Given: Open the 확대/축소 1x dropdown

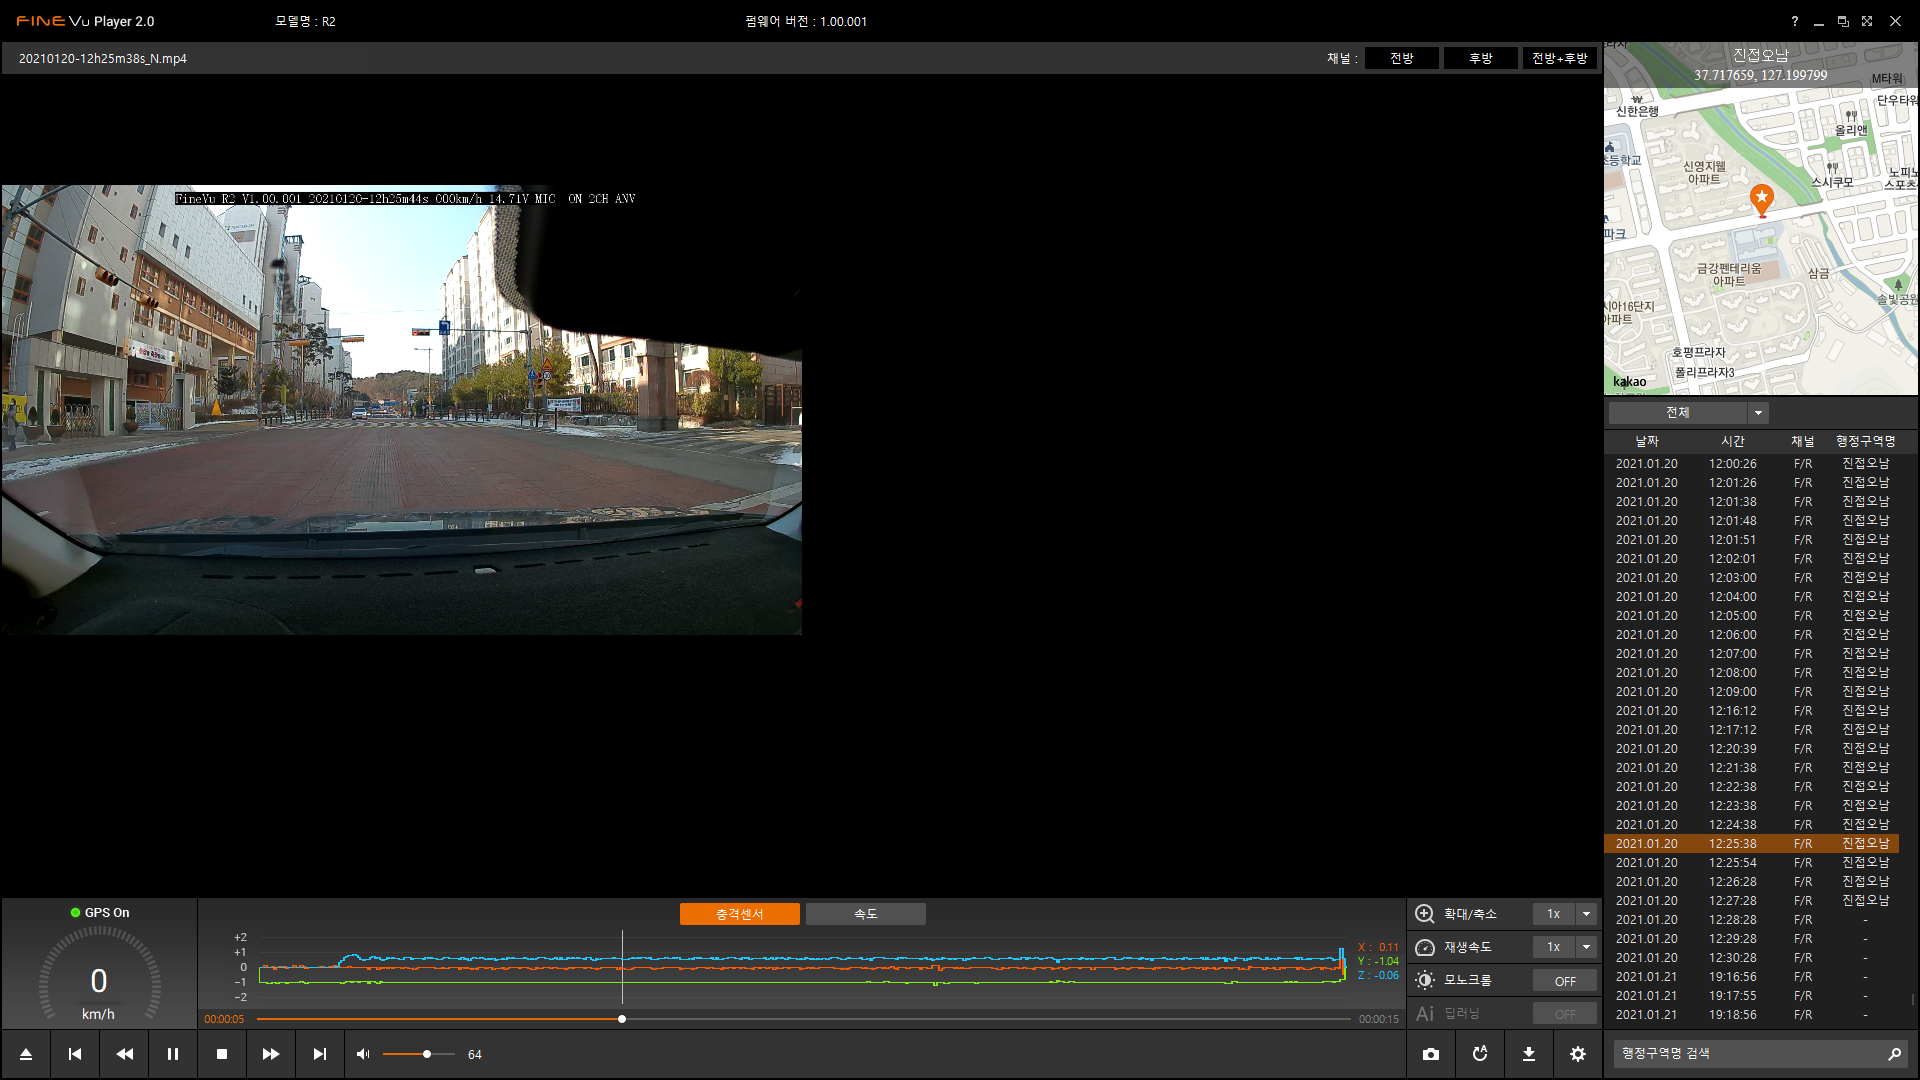Looking at the screenshot, I should [1586, 914].
